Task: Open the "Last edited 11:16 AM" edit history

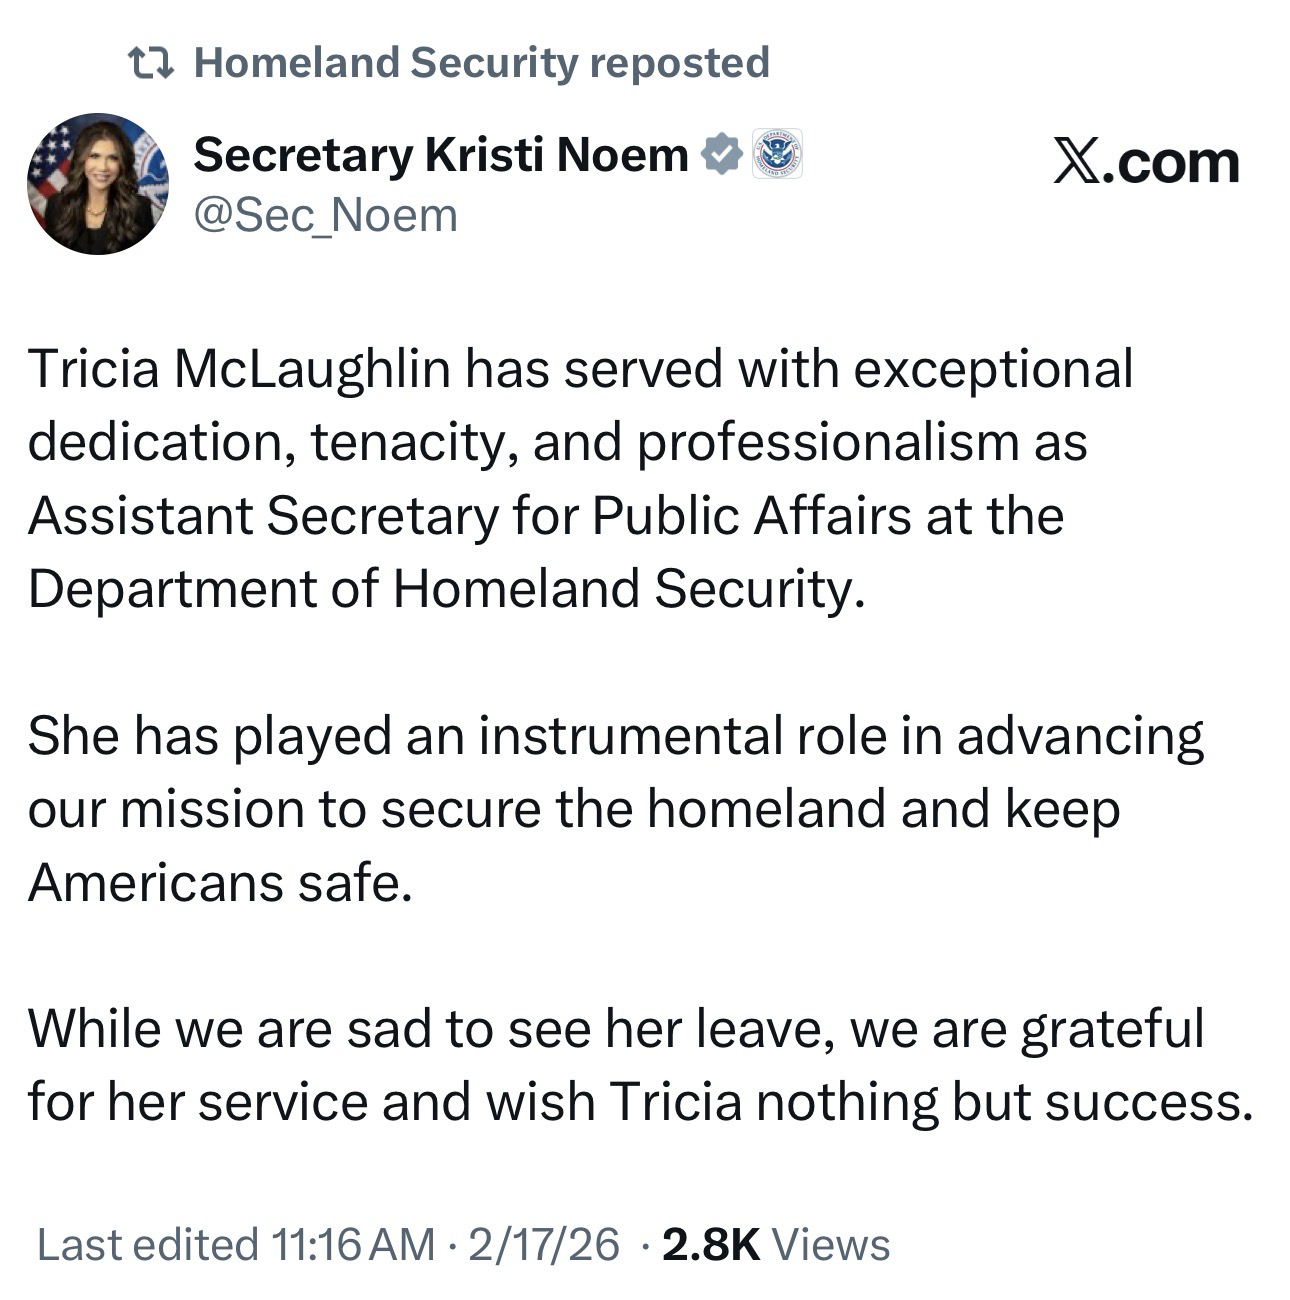Action: coord(235,1245)
